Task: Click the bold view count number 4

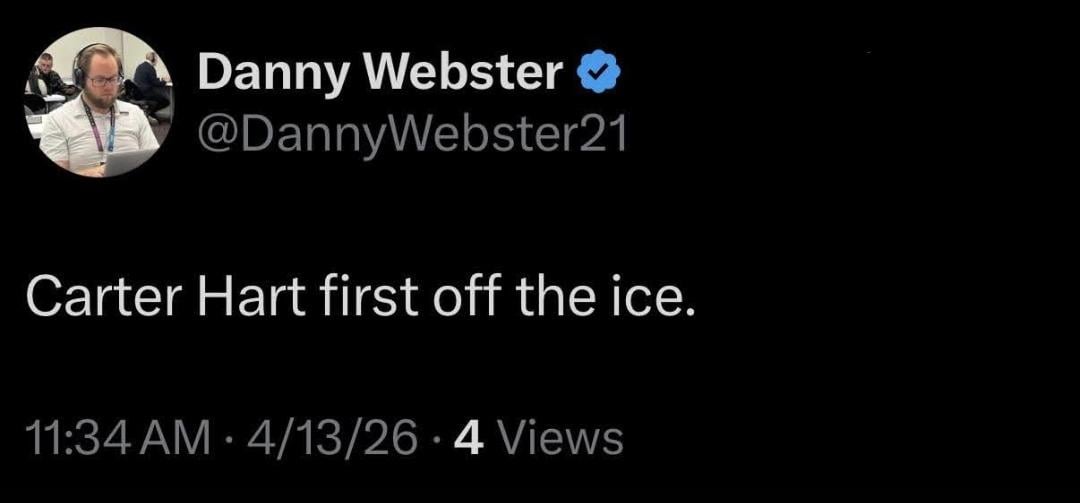Action: [465, 438]
